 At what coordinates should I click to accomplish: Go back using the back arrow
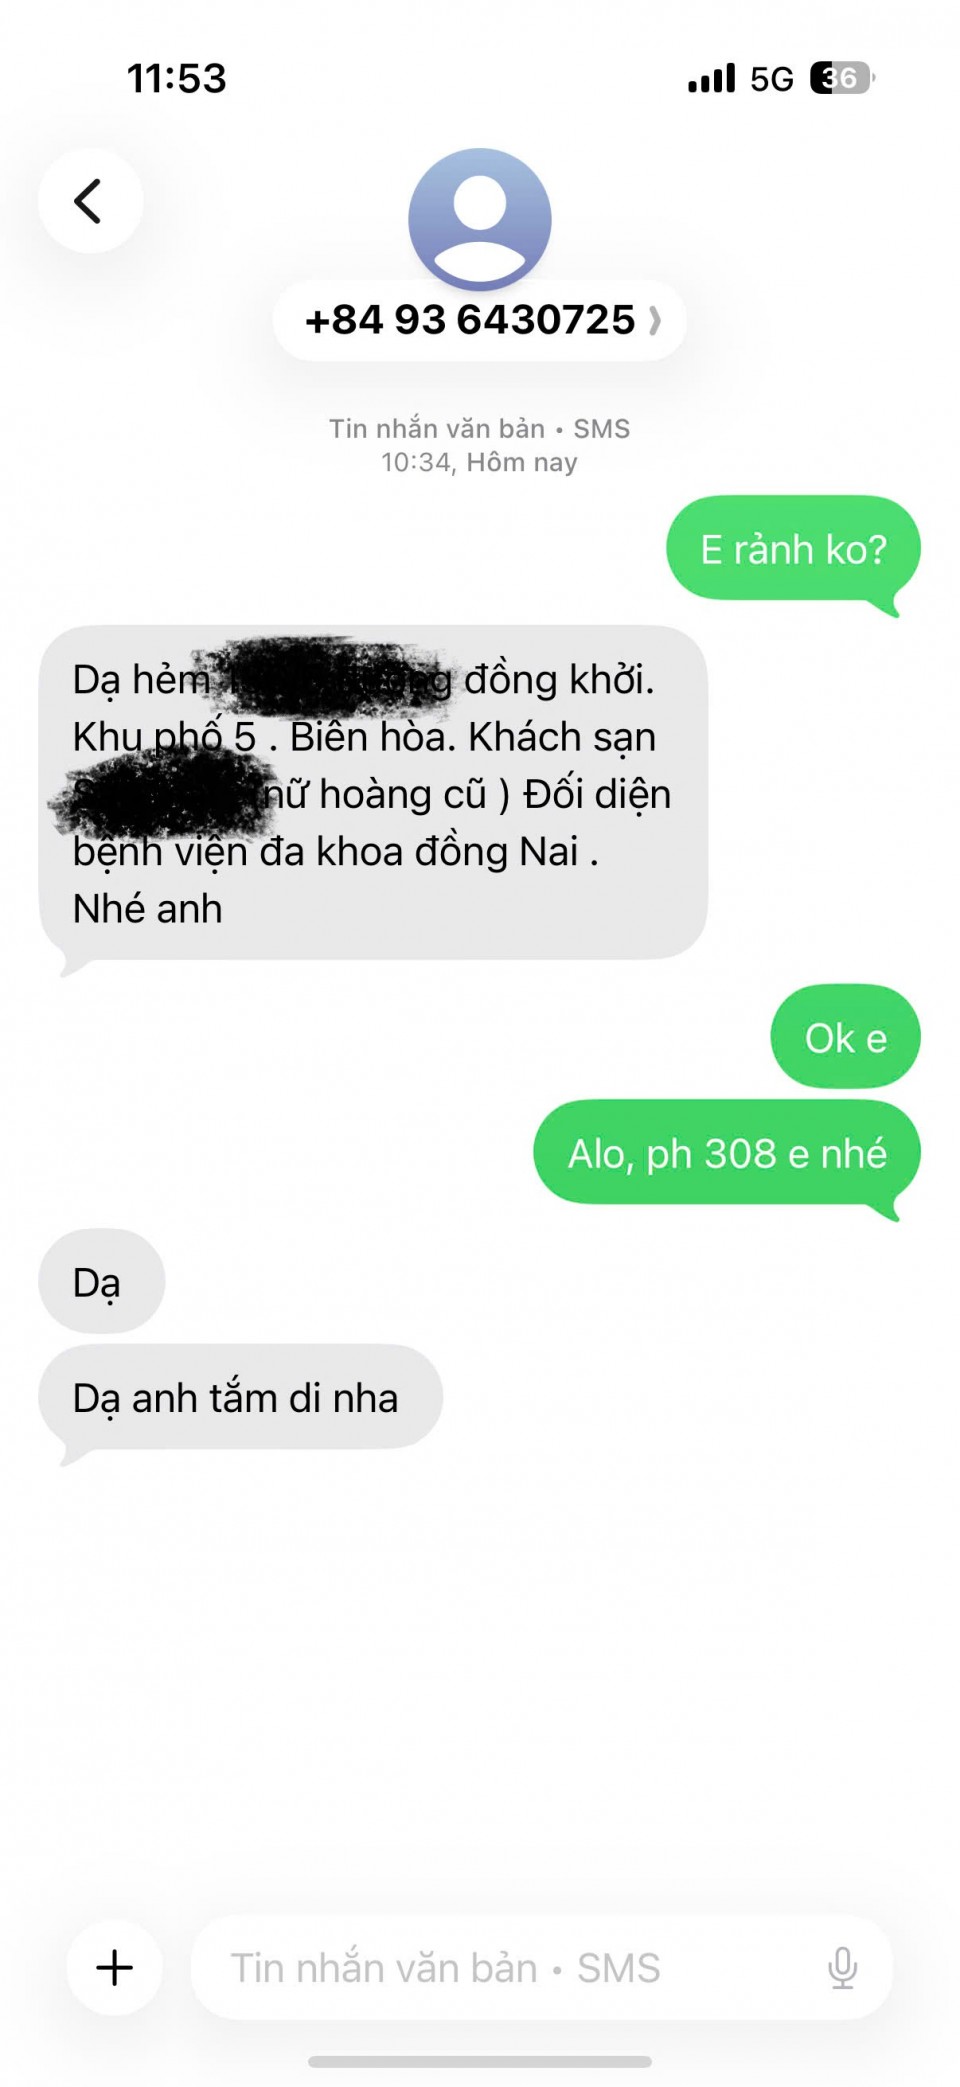pyautogui.click(x=90, y=201)
